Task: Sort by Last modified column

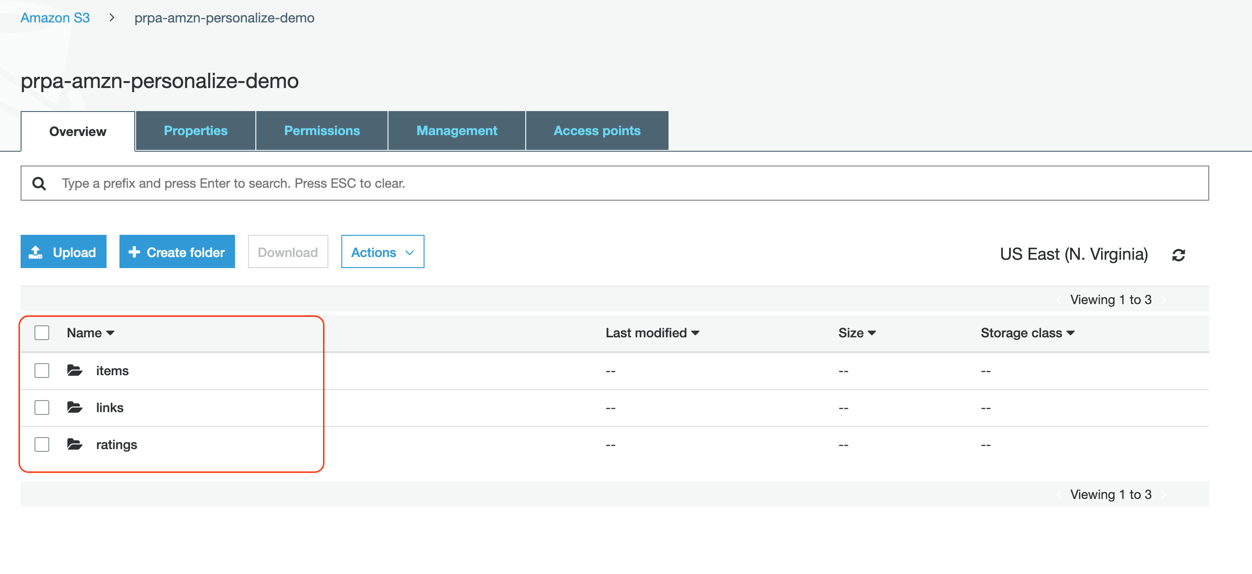Action: [652, 333]
